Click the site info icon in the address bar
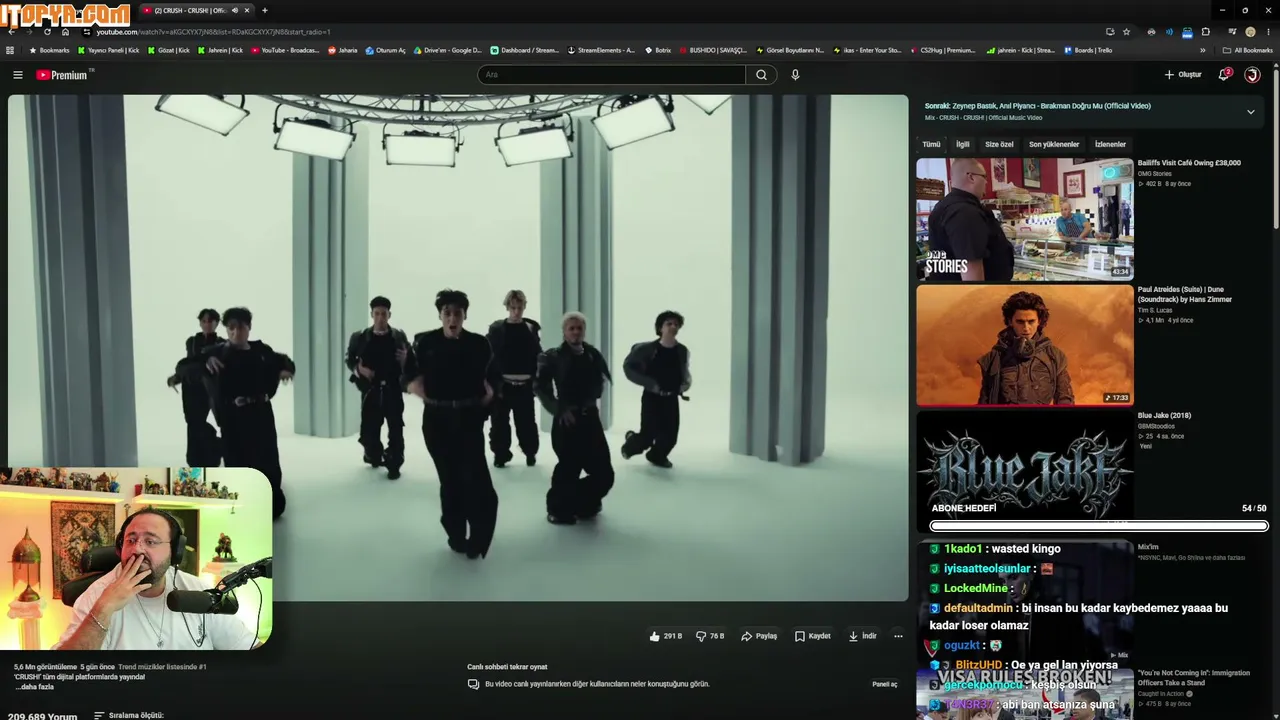Screen dimensions: 1280x720 pyautogui.click(x=87, y=32)
